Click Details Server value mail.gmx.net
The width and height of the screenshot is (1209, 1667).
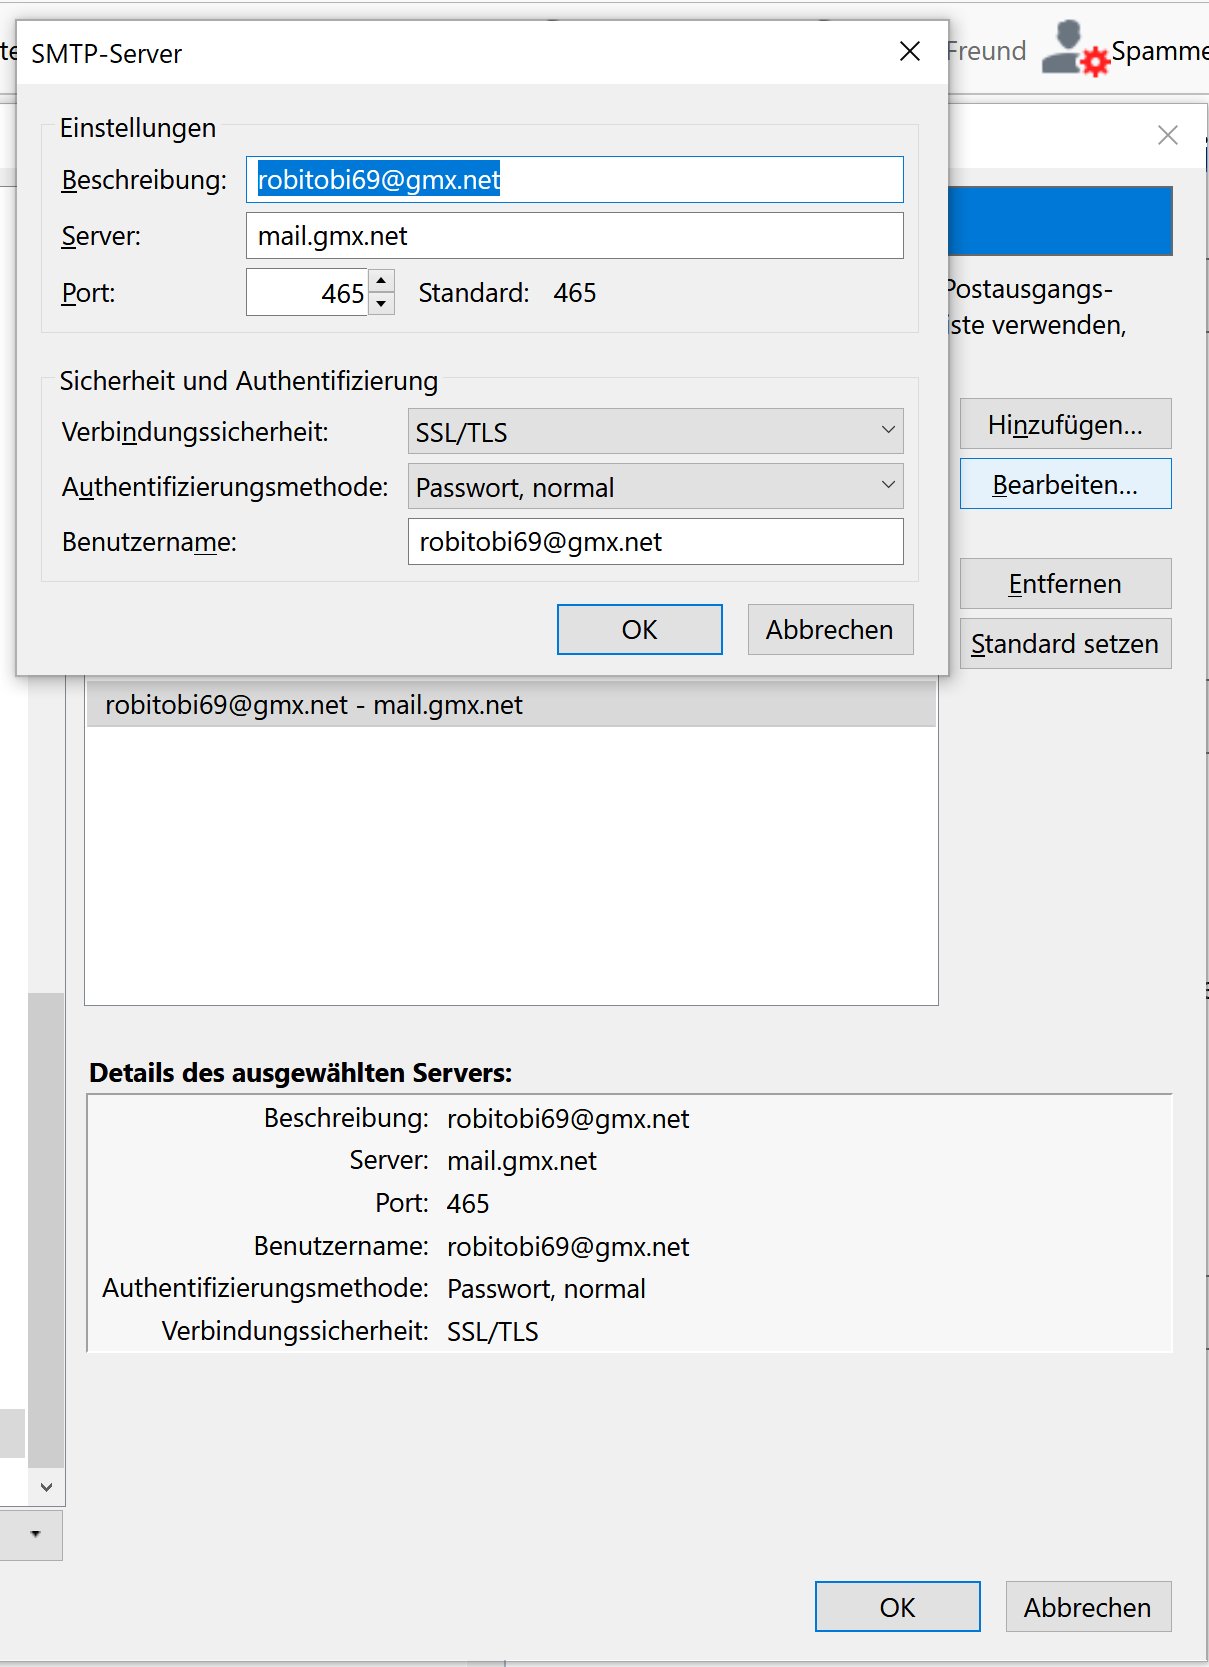click(521, 1161)
